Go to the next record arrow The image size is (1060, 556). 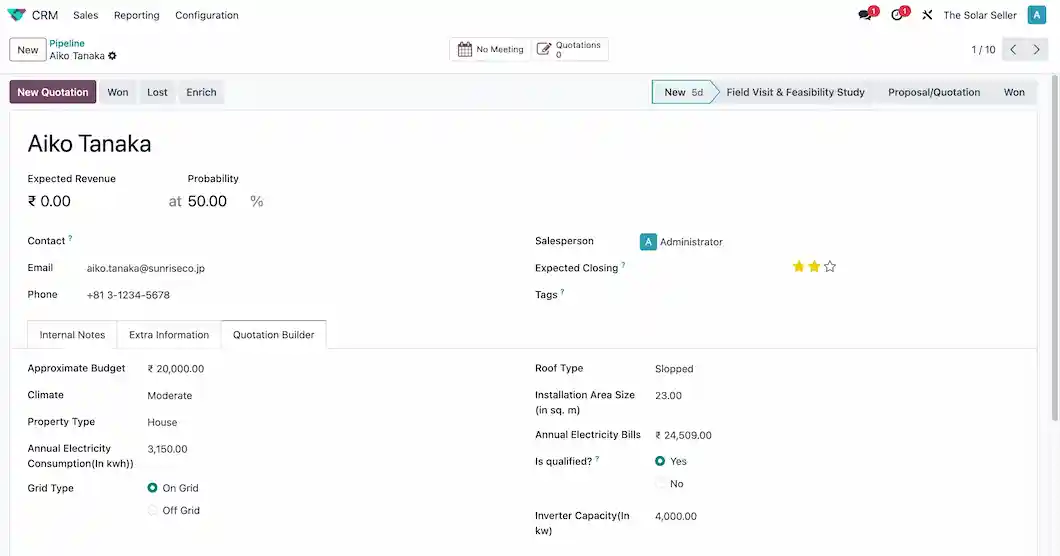(x=1038, y=49)
